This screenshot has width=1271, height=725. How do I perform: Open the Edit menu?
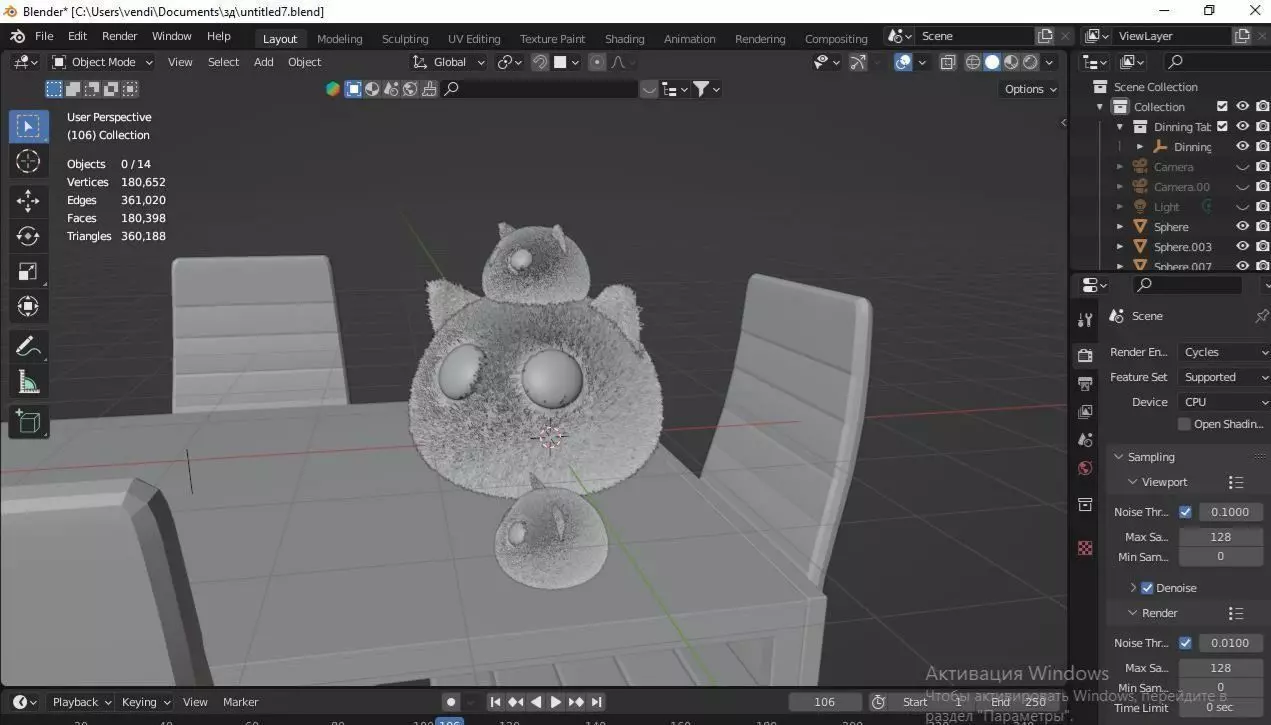coord(77,36)
